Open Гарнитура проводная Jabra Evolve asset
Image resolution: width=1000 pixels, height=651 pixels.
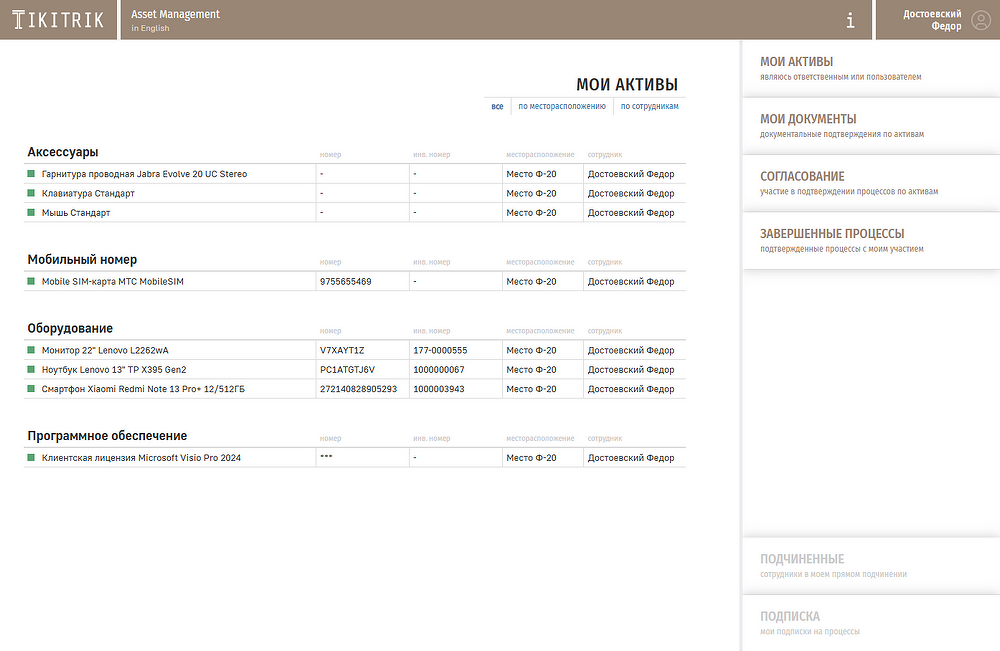point(144,174)
